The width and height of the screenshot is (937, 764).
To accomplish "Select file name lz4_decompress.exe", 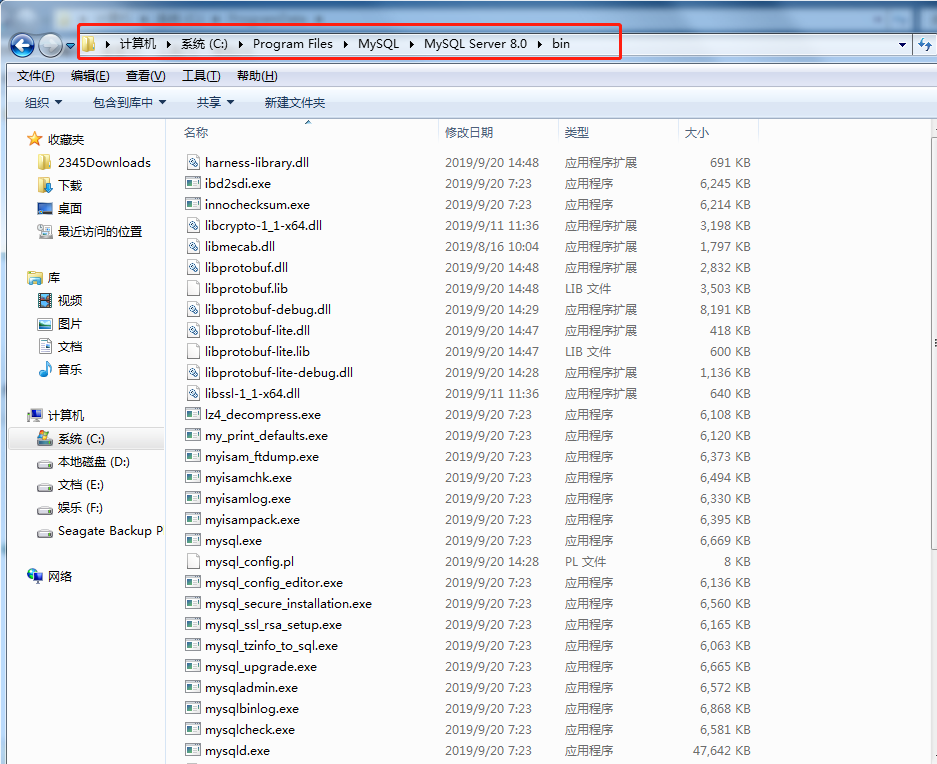I will (263, 414).
